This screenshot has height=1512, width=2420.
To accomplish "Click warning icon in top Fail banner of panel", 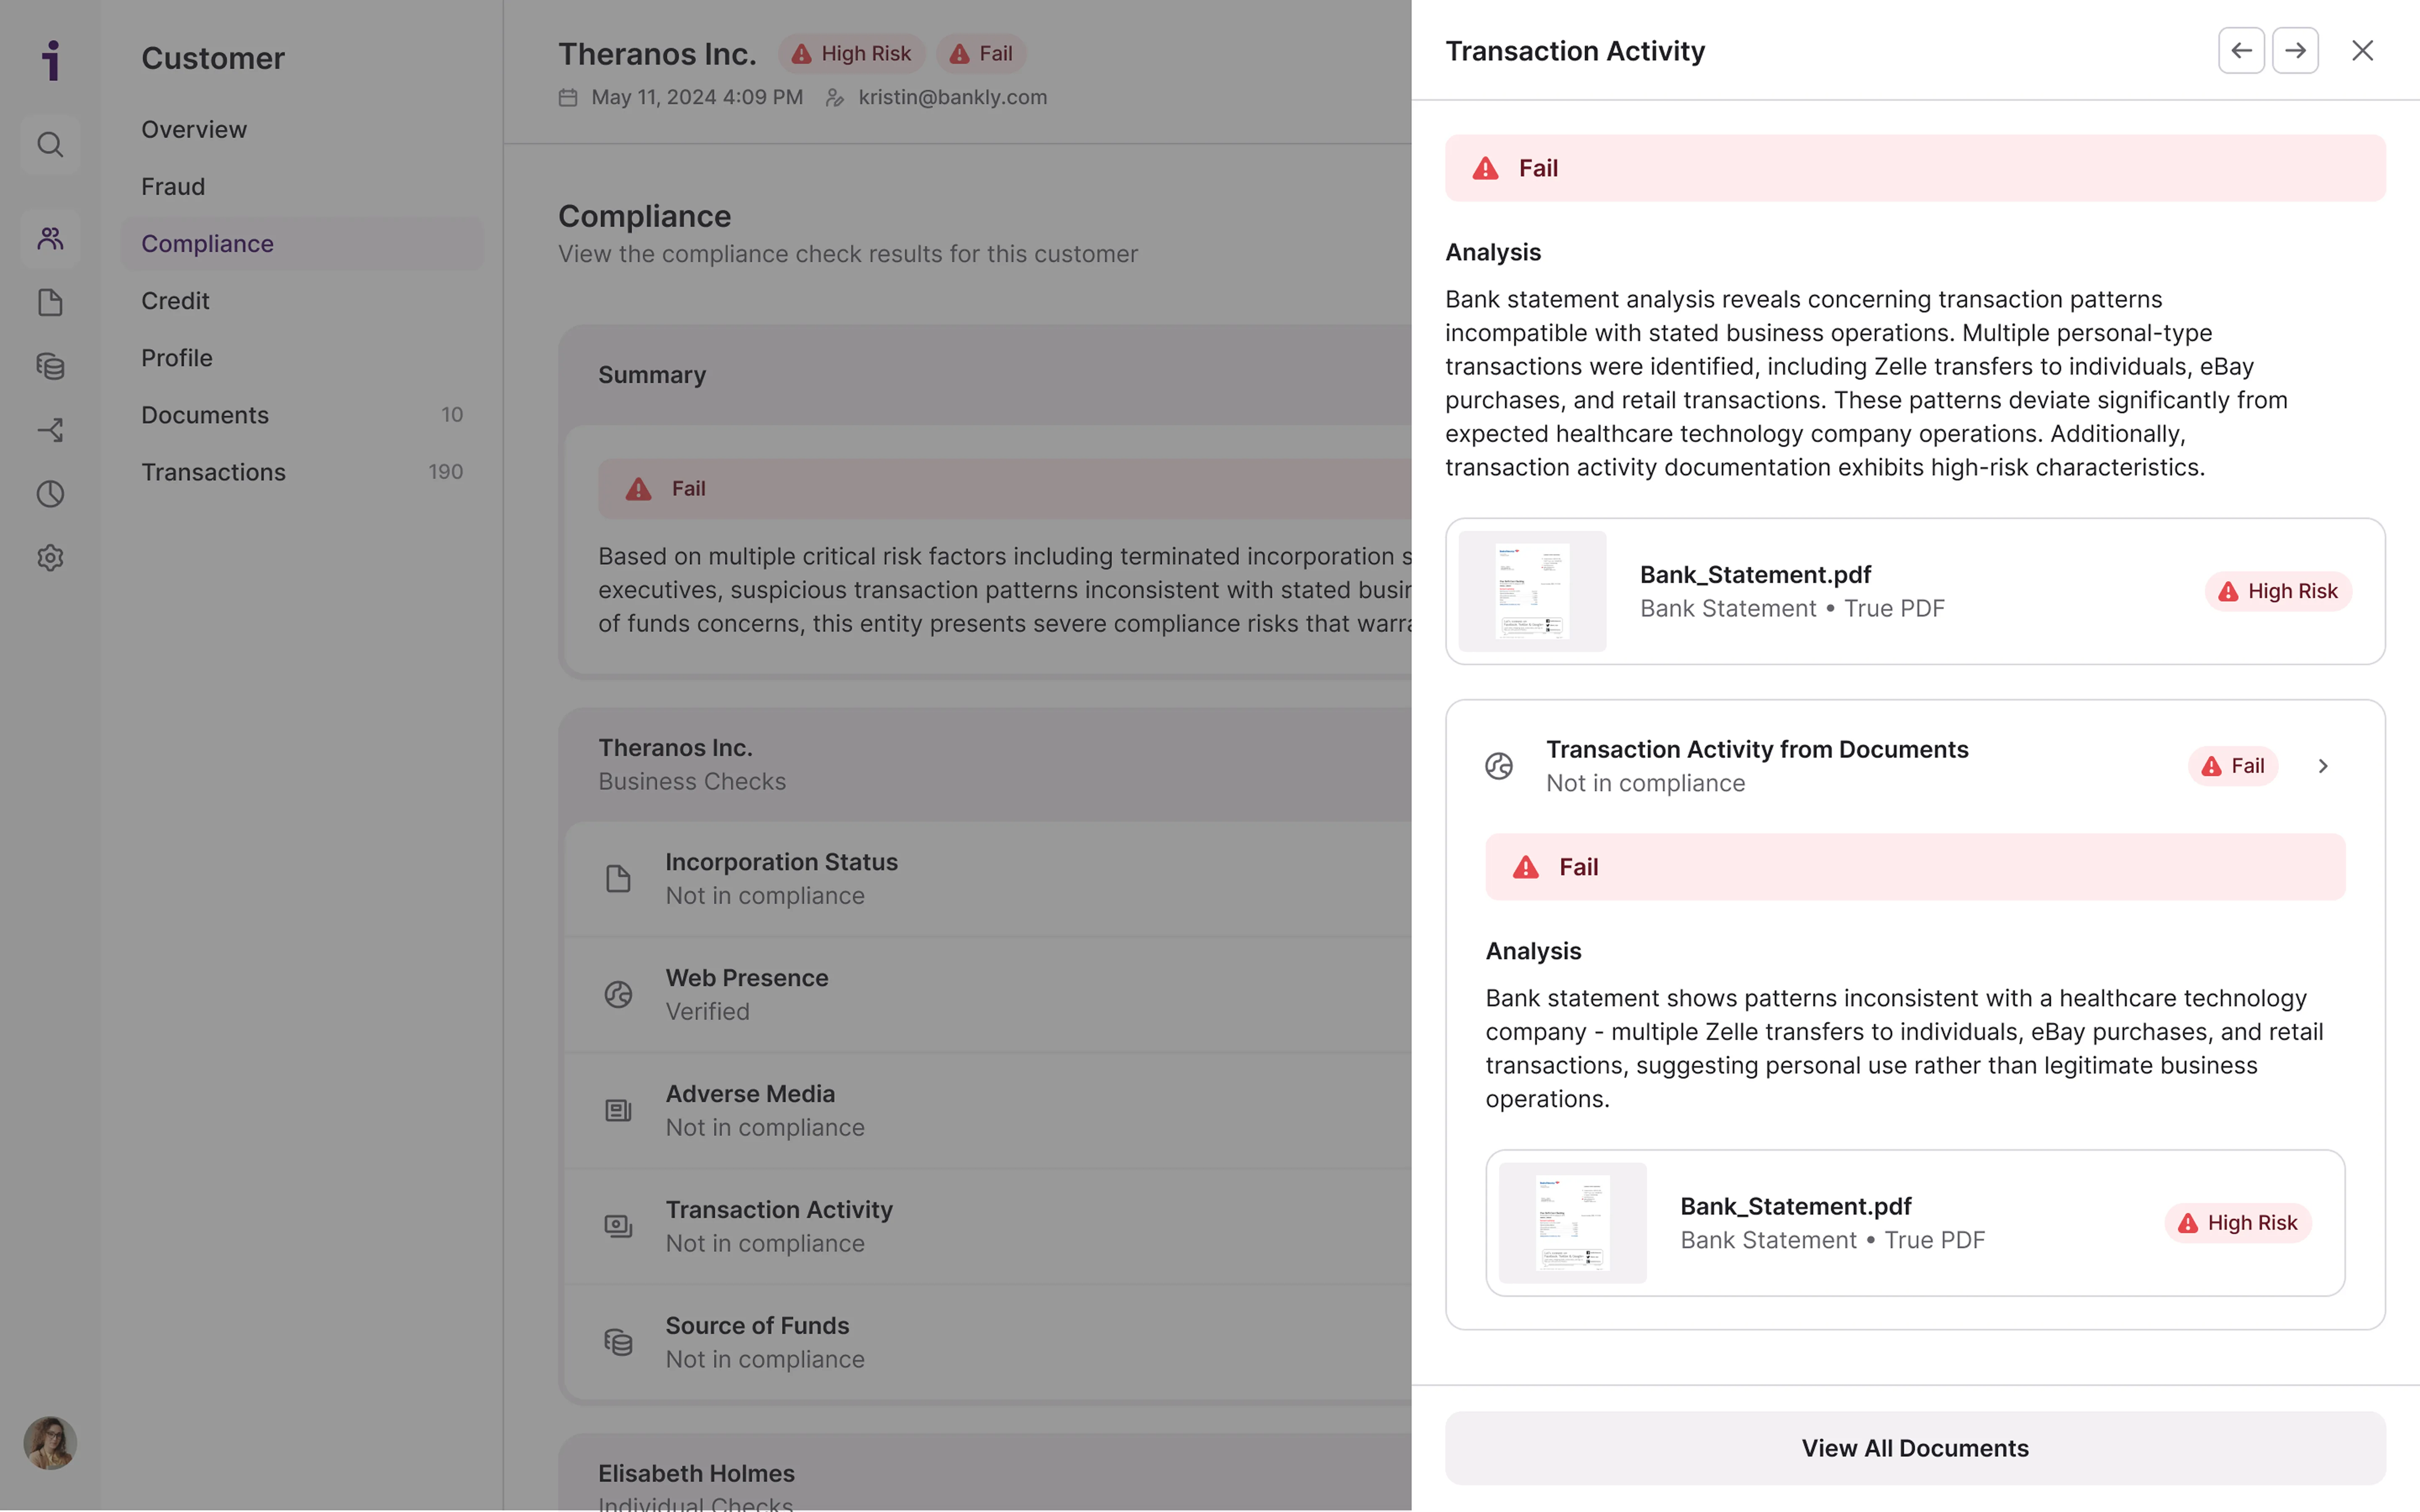I will pyautogui.click(x=1485, y=168).
